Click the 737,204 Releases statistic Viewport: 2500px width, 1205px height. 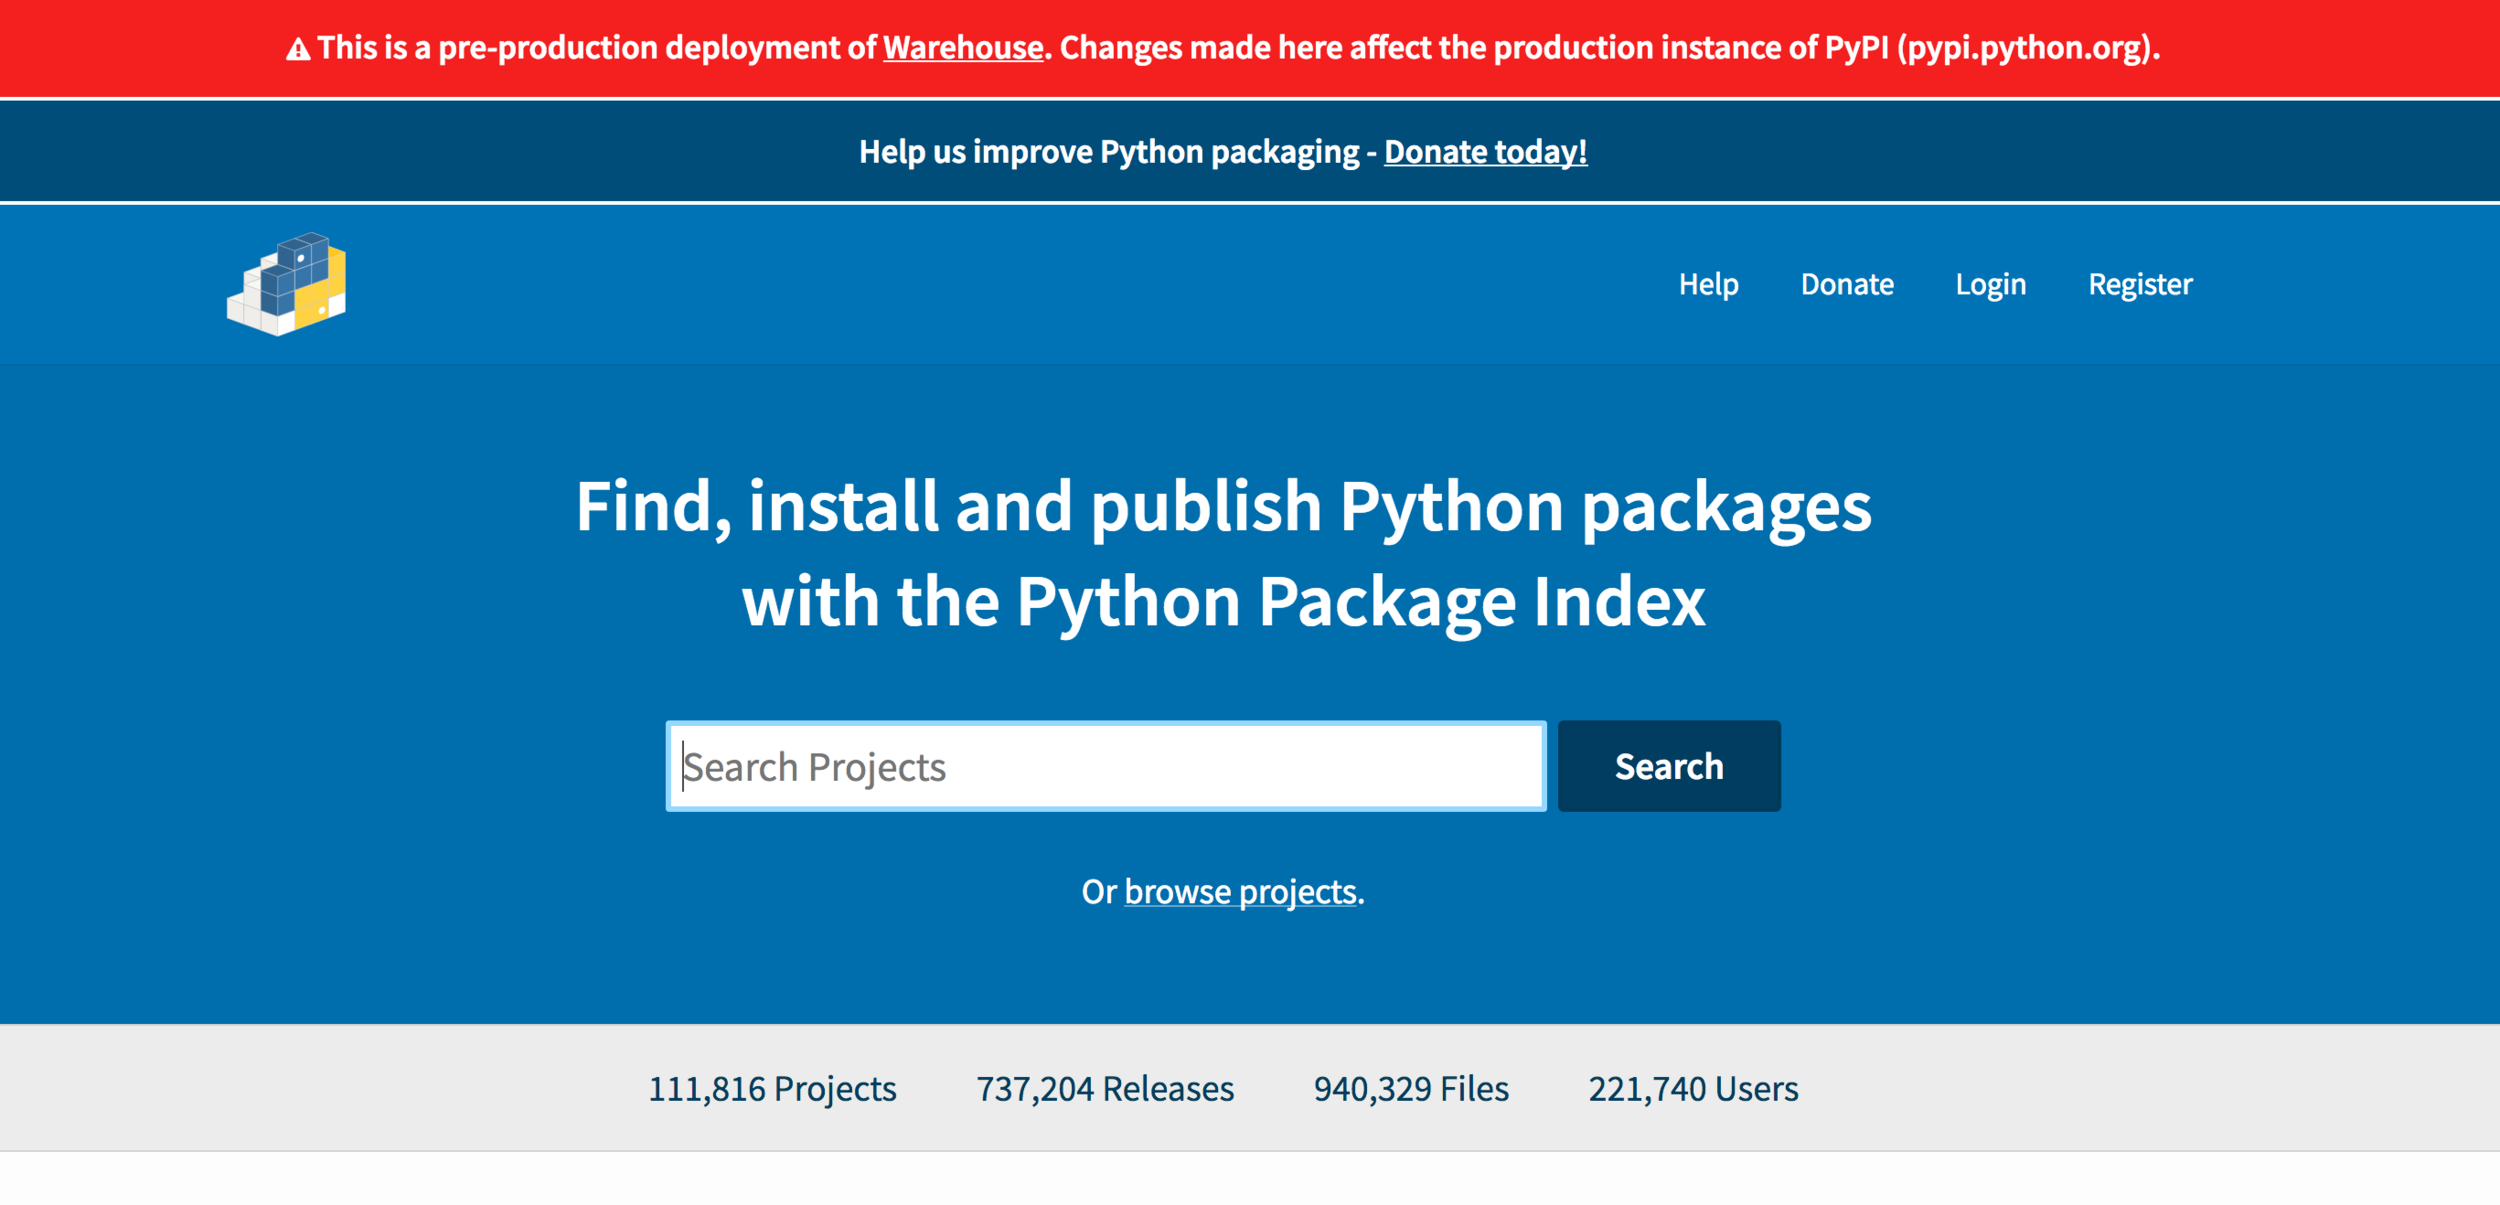1104,1089
